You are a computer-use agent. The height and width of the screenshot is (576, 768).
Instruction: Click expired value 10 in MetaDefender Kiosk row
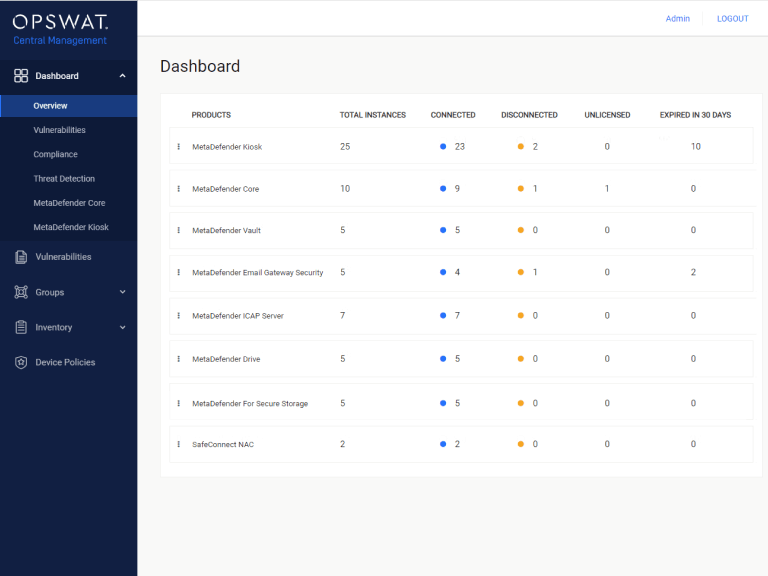[x=696, y=146]
